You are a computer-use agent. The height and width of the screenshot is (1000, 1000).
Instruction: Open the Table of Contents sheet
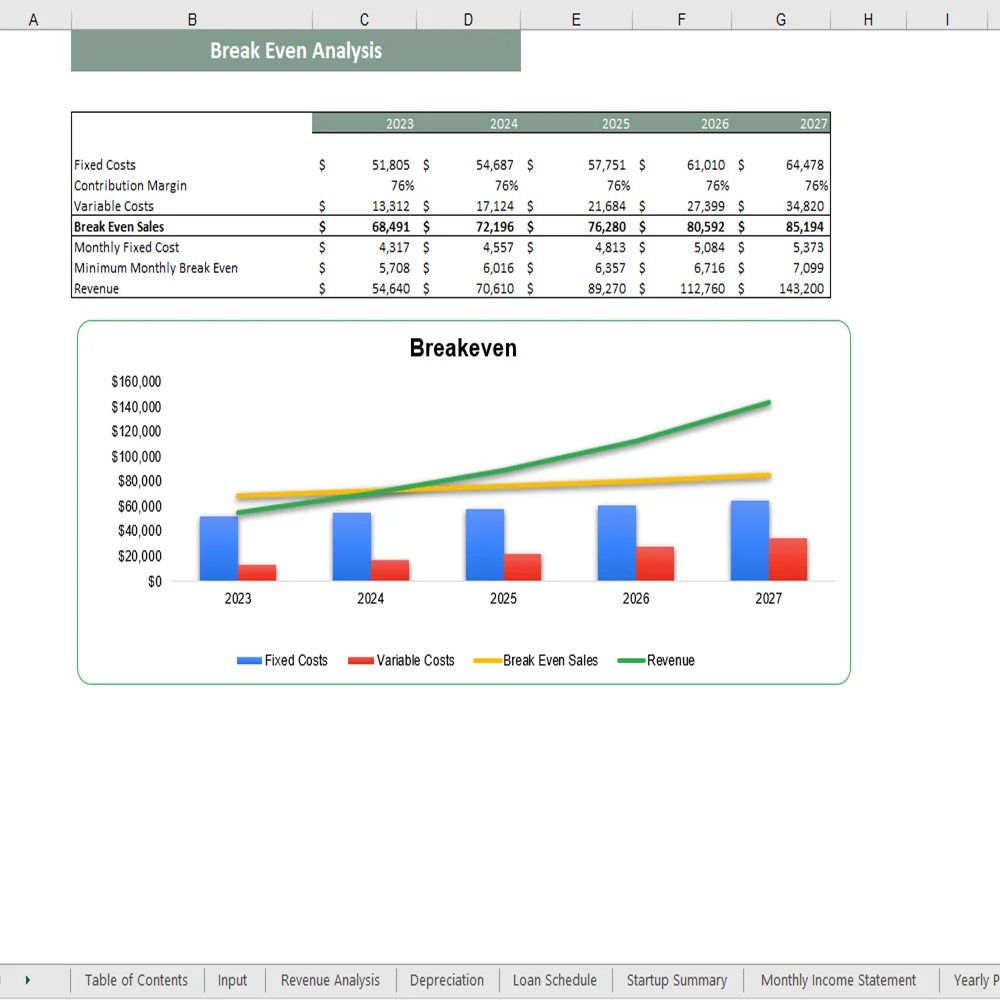tap(136, 980)
